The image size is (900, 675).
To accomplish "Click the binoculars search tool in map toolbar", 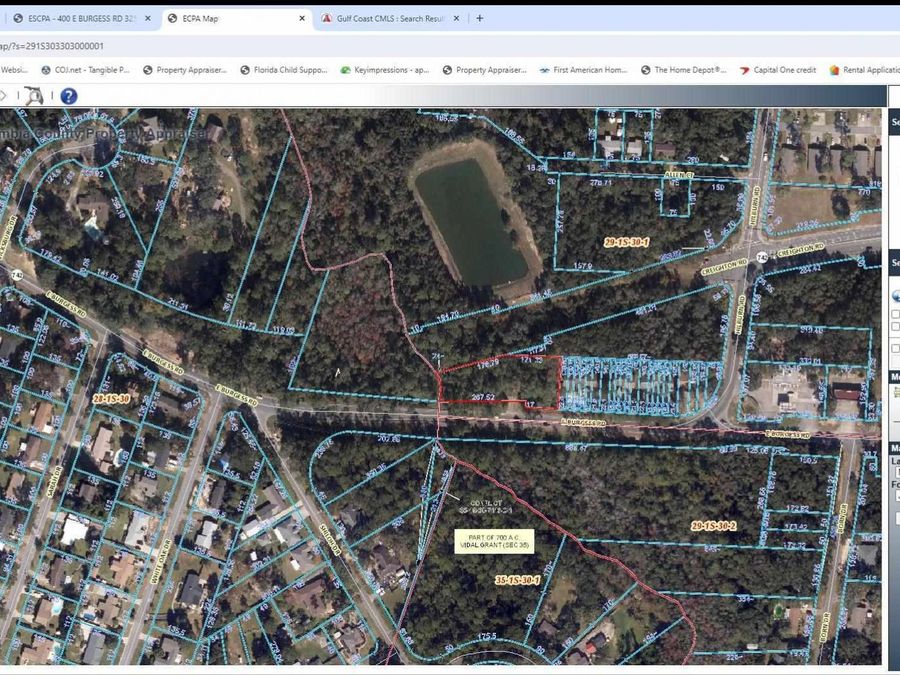I will pos(34,96).
